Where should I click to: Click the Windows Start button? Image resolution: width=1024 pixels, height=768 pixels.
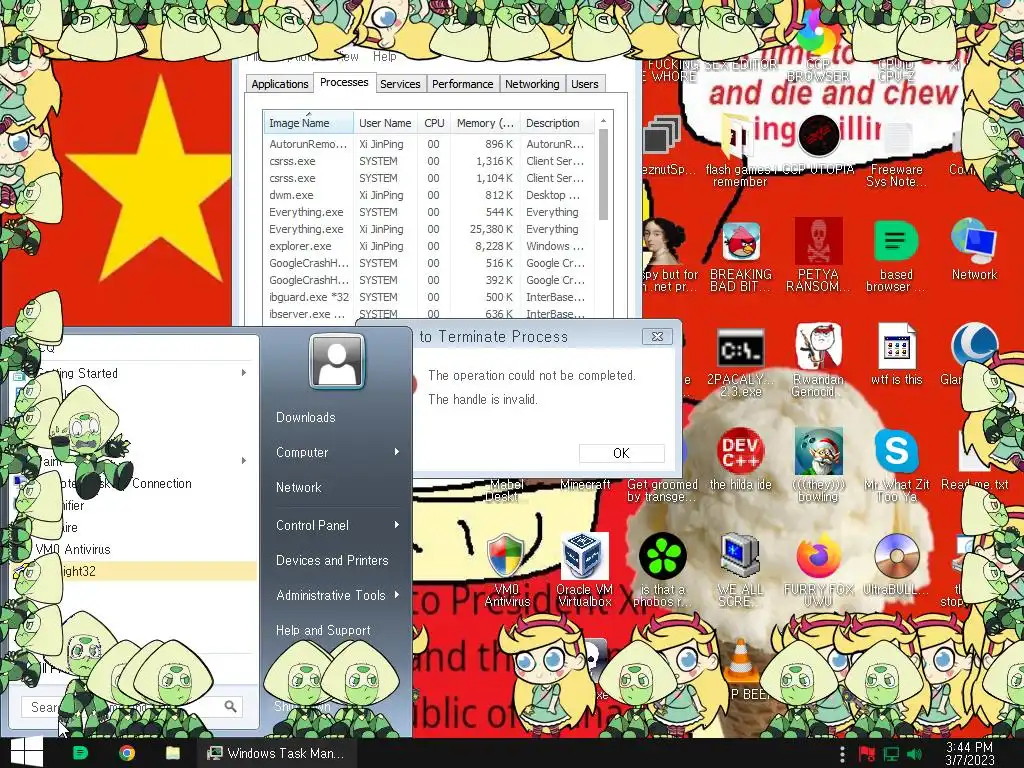click(x=26, y=752)
